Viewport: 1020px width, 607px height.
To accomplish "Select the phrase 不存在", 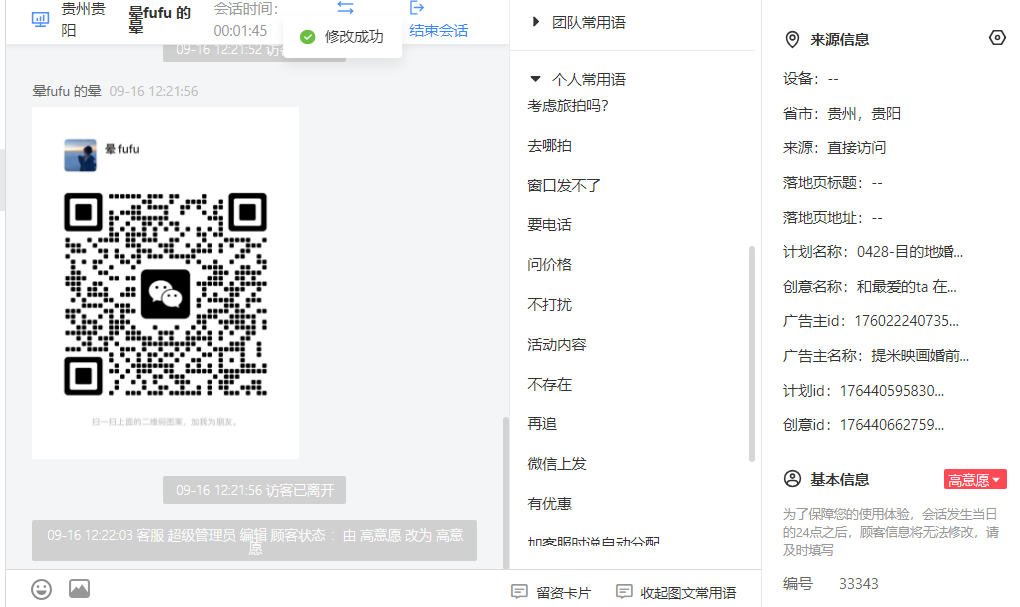I will [x=549, y=384].
